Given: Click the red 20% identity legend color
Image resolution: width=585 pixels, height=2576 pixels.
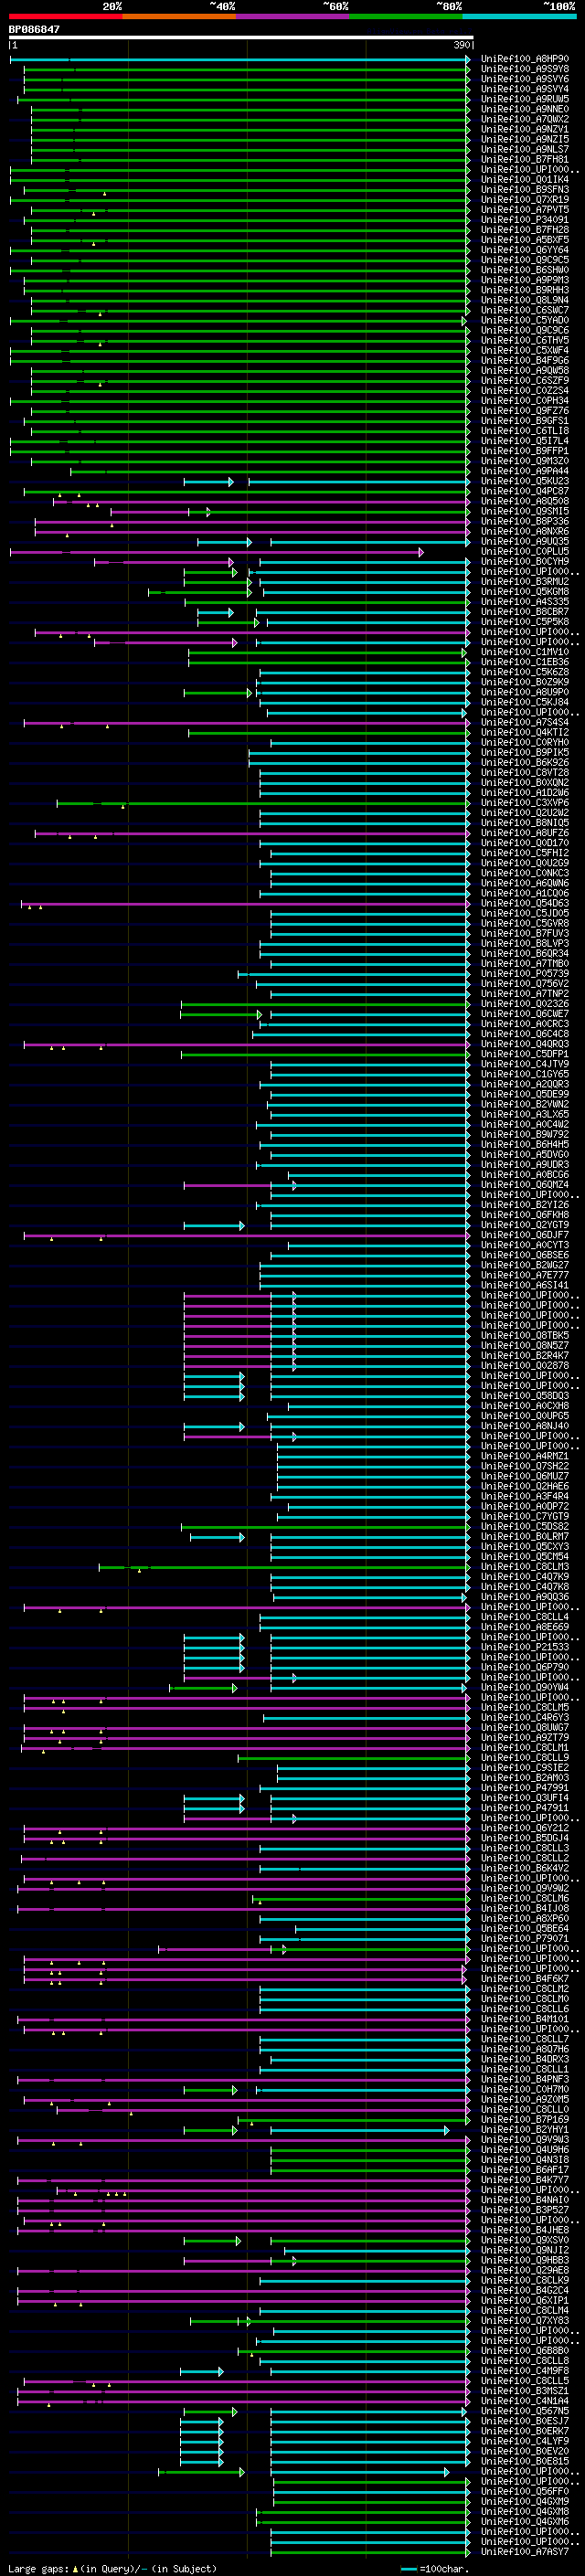Looking at the screenshot, I should [x=65, y=17].
